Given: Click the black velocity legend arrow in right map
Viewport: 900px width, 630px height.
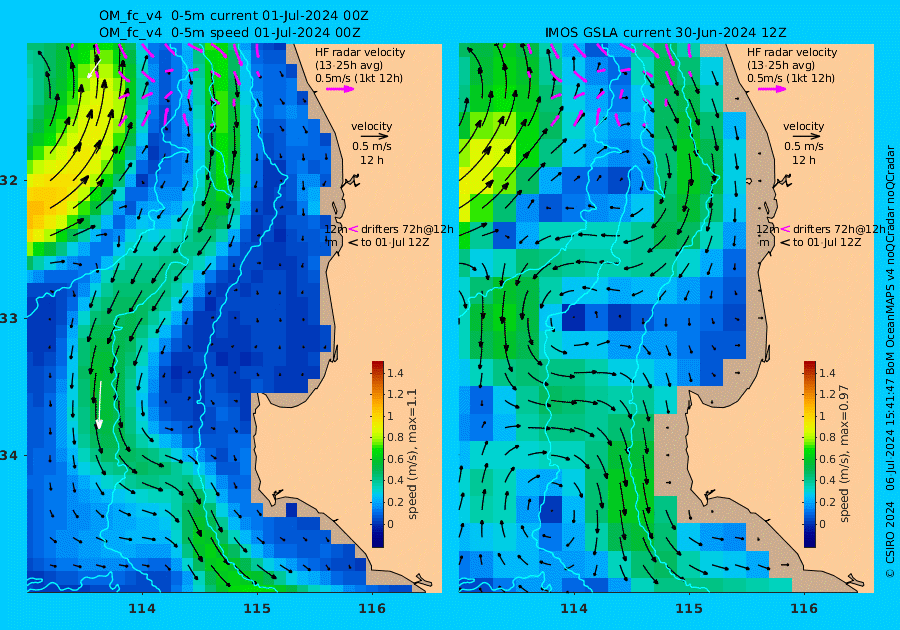Looking at the screenshot, I should (804, 137).
